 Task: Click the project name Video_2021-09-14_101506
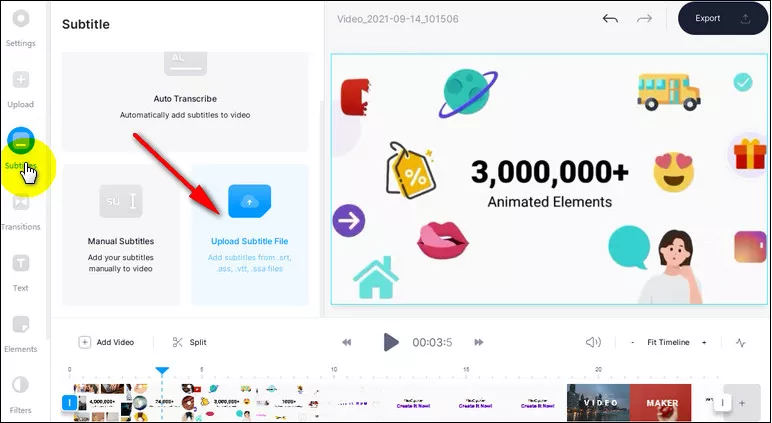pos(397,19)
